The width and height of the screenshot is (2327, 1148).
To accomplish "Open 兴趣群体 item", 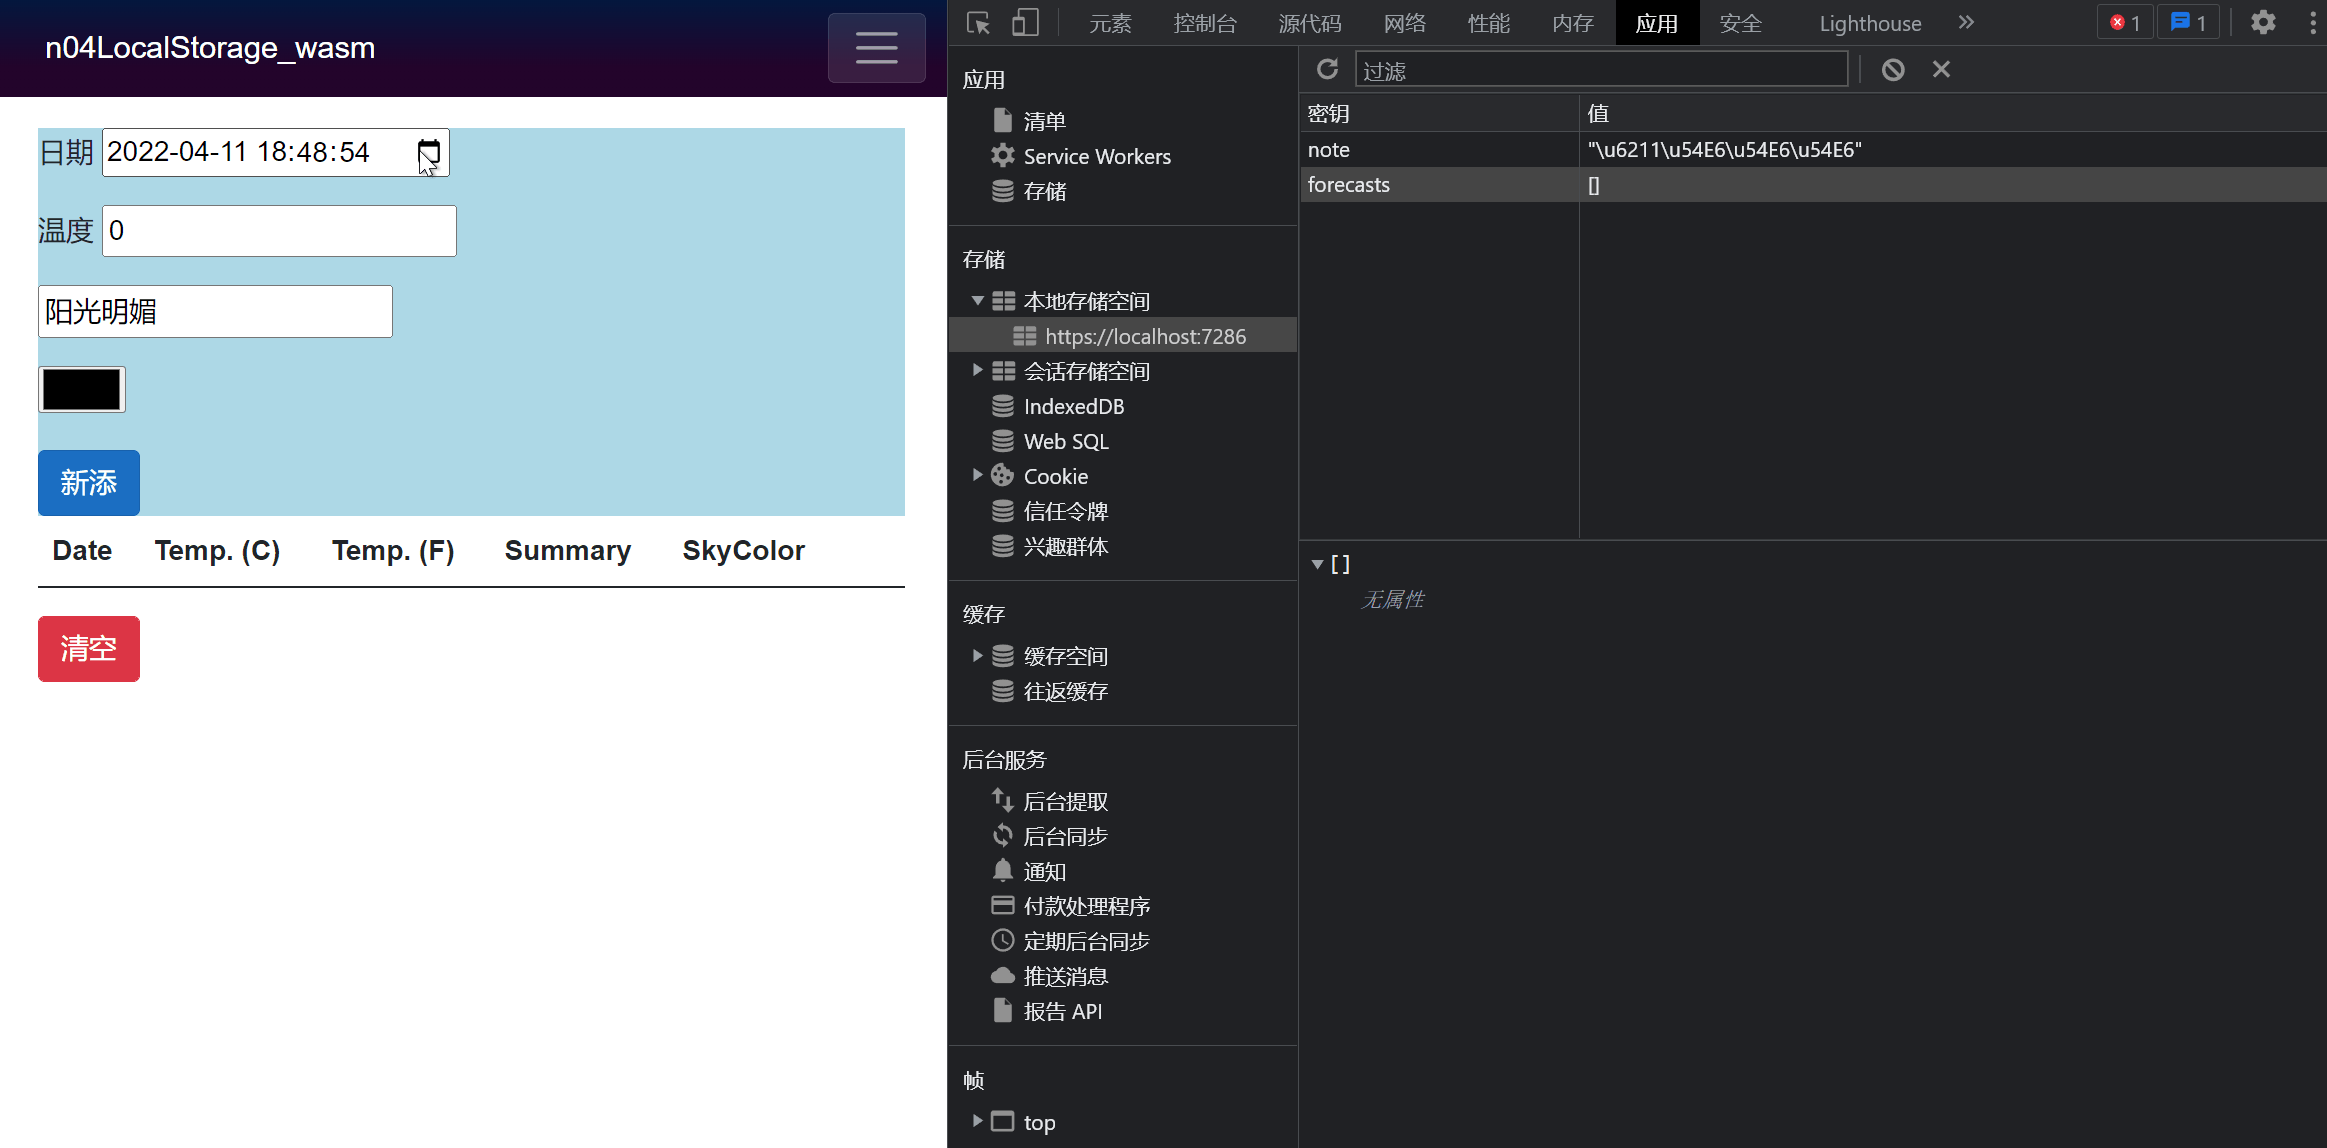I will [x=1065, y=546].
